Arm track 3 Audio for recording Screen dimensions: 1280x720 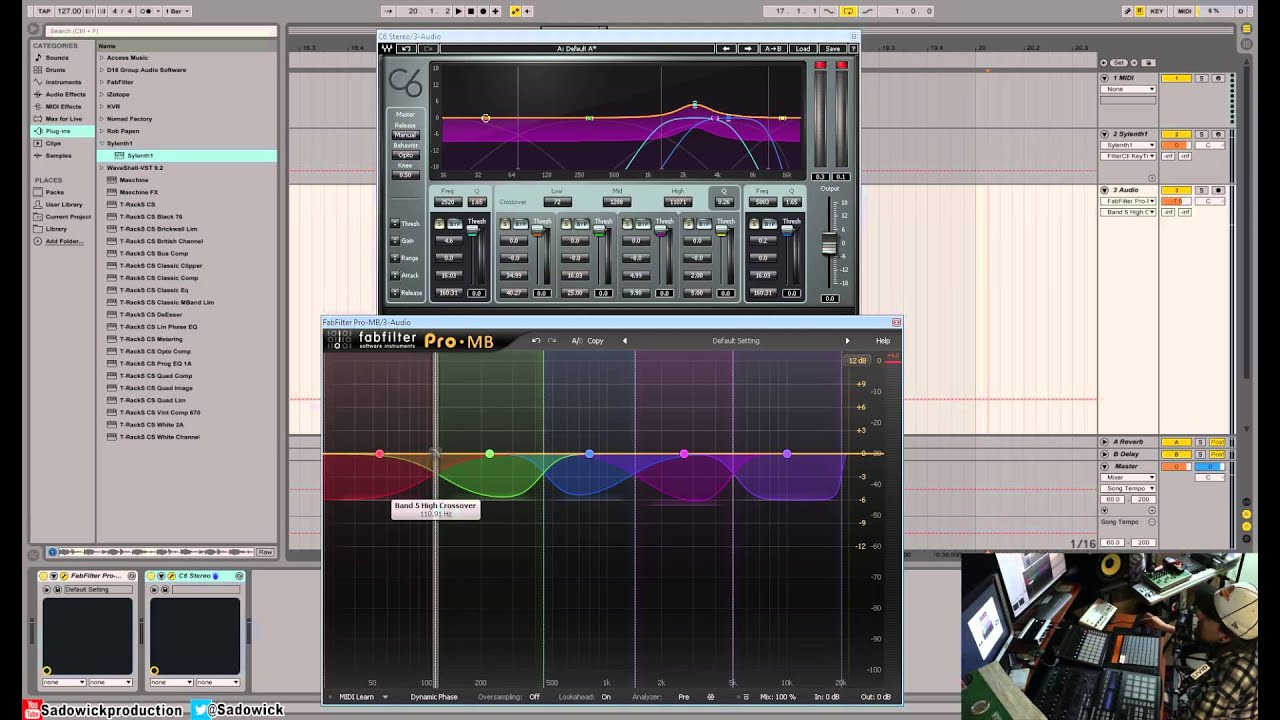[1218, 190]
